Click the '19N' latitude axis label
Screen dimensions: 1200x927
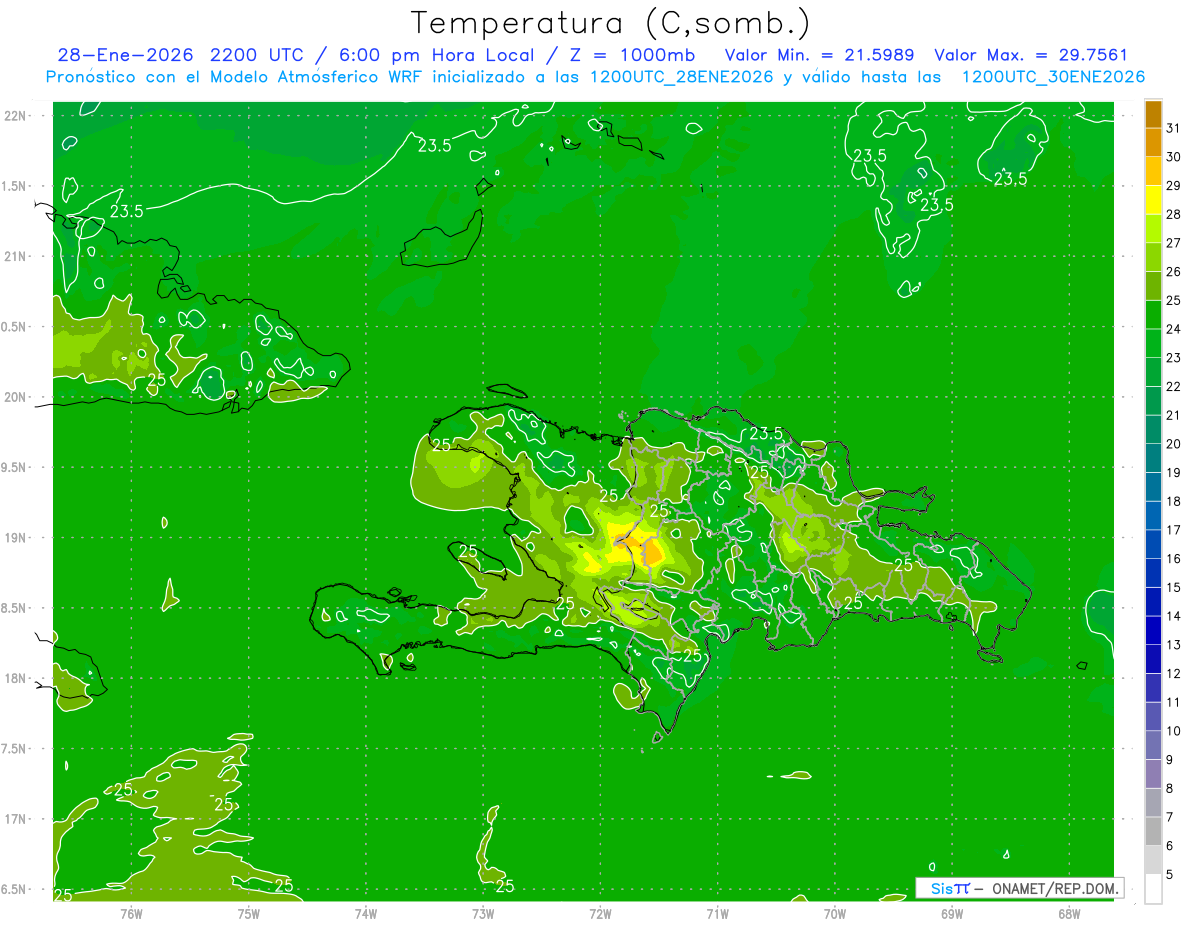click(15, 538)
